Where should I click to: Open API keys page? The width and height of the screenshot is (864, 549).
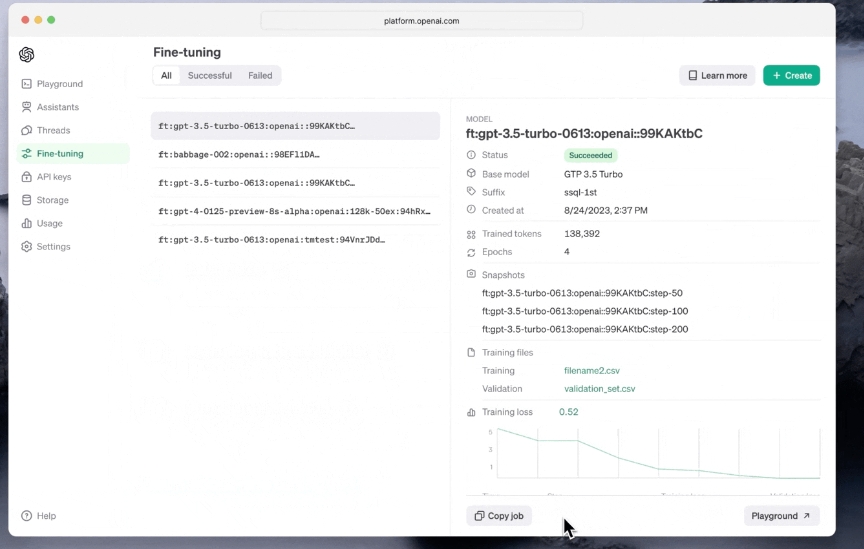click(x=54, y=177)
